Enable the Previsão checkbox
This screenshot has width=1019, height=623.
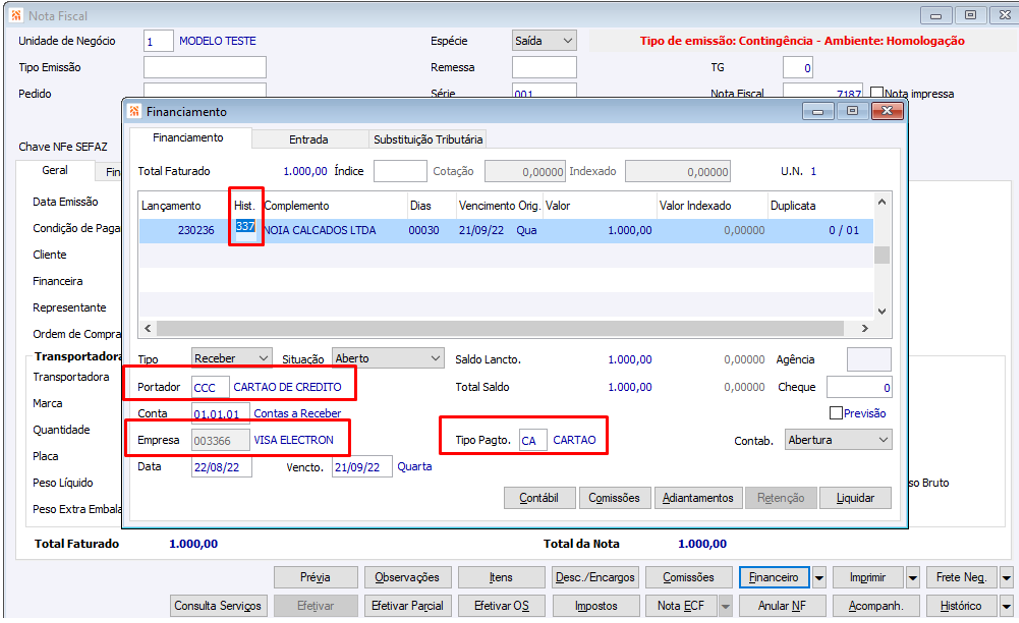[x=836, y=413]
